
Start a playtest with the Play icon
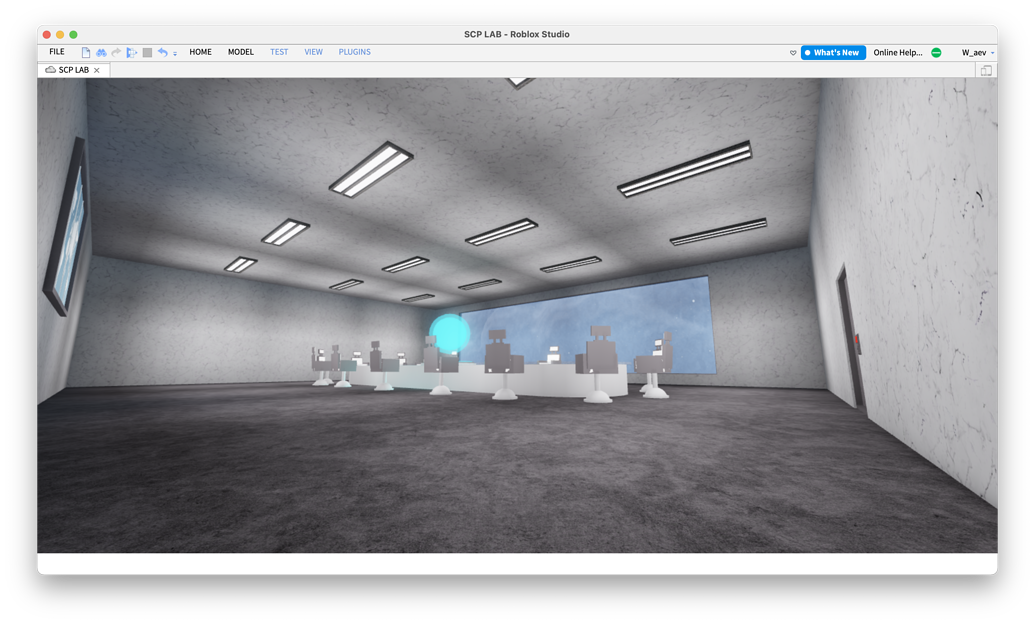click(131, 52)
